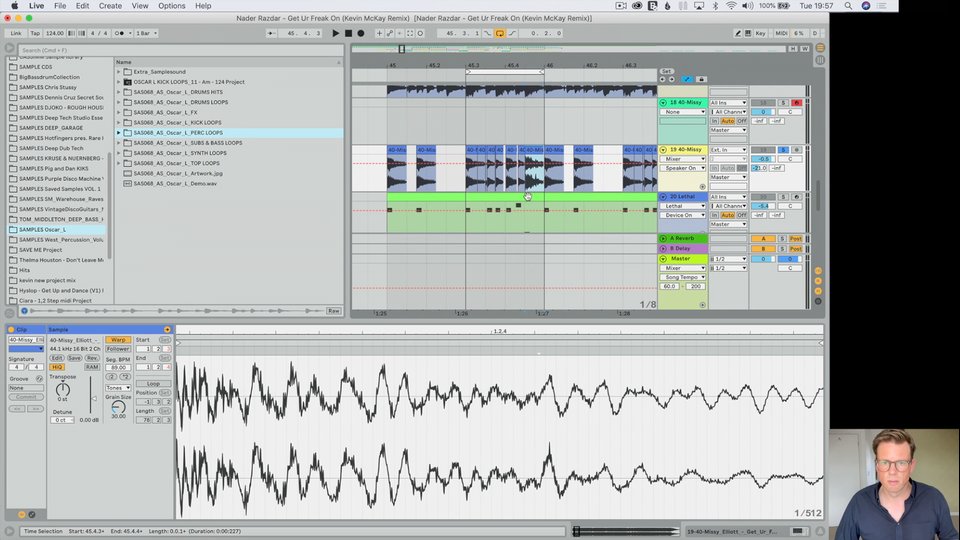Toggle the Follow playback arrow button

coord(271,33)
